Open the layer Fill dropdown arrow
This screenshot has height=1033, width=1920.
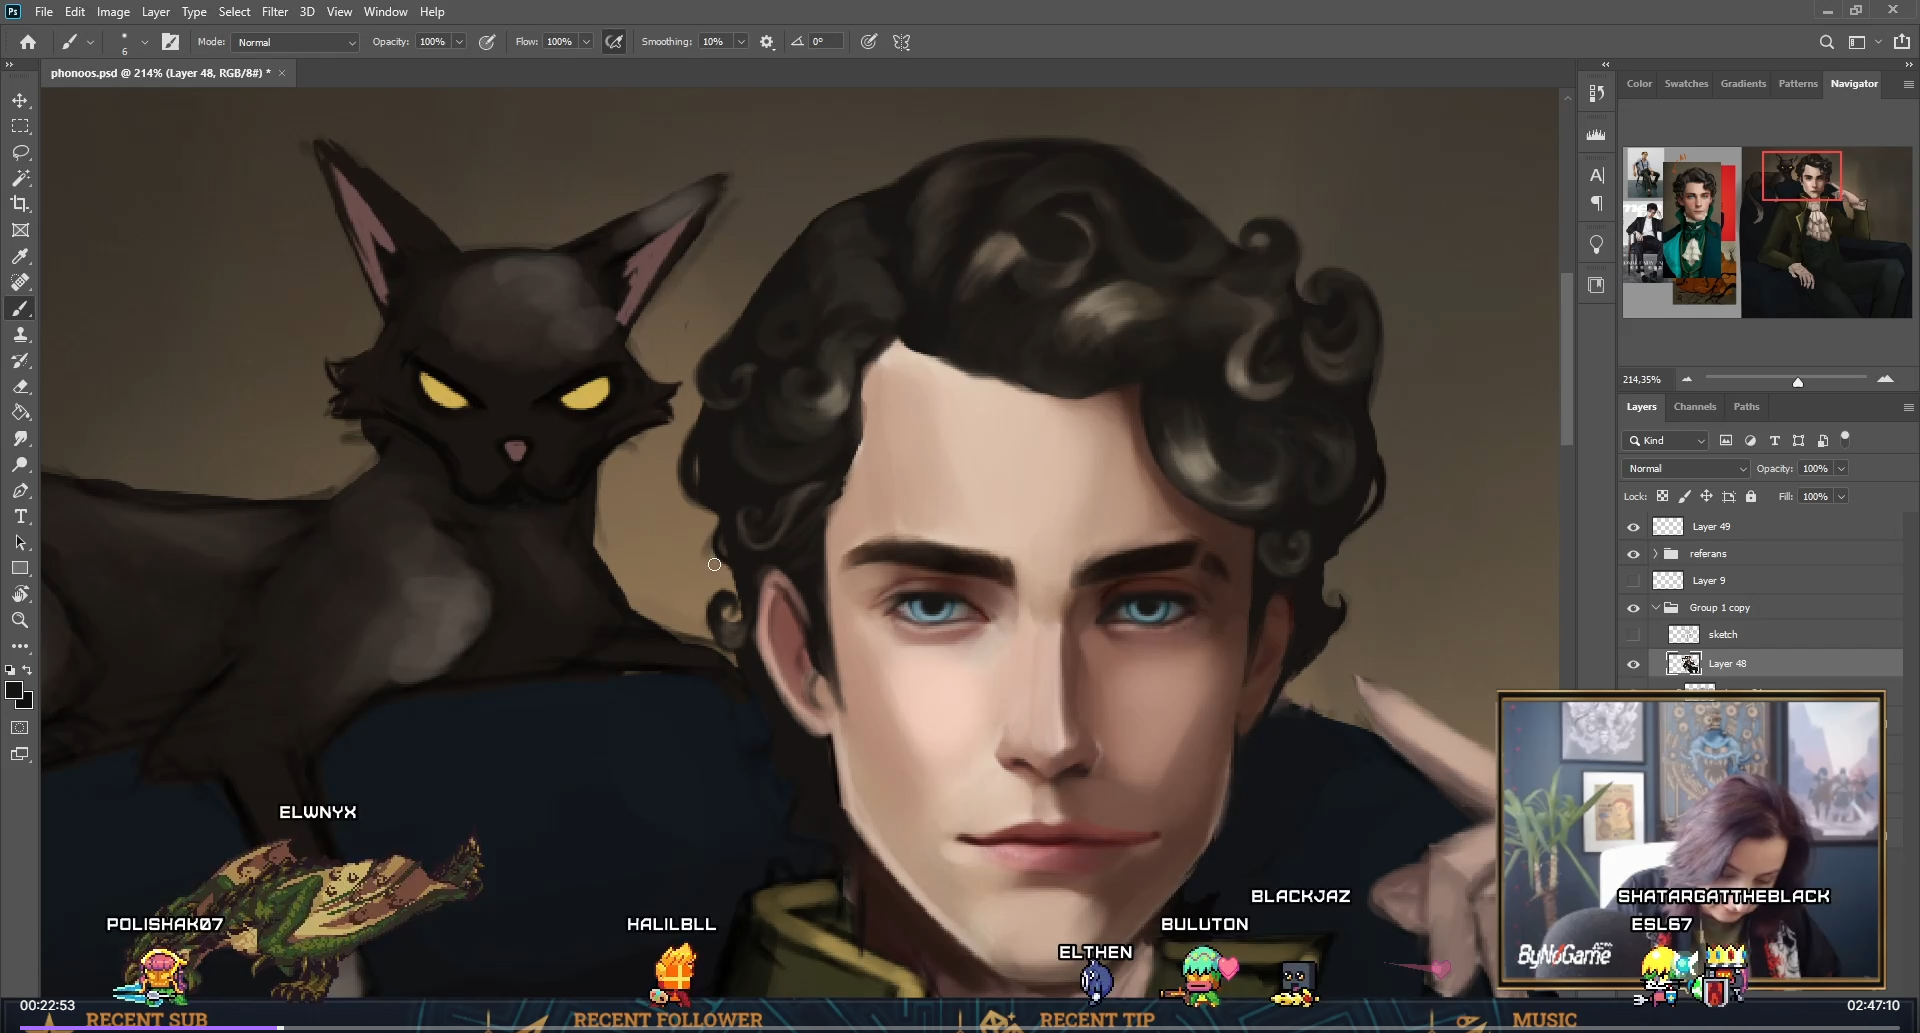pyautogui.click(x=1841, y=497)
